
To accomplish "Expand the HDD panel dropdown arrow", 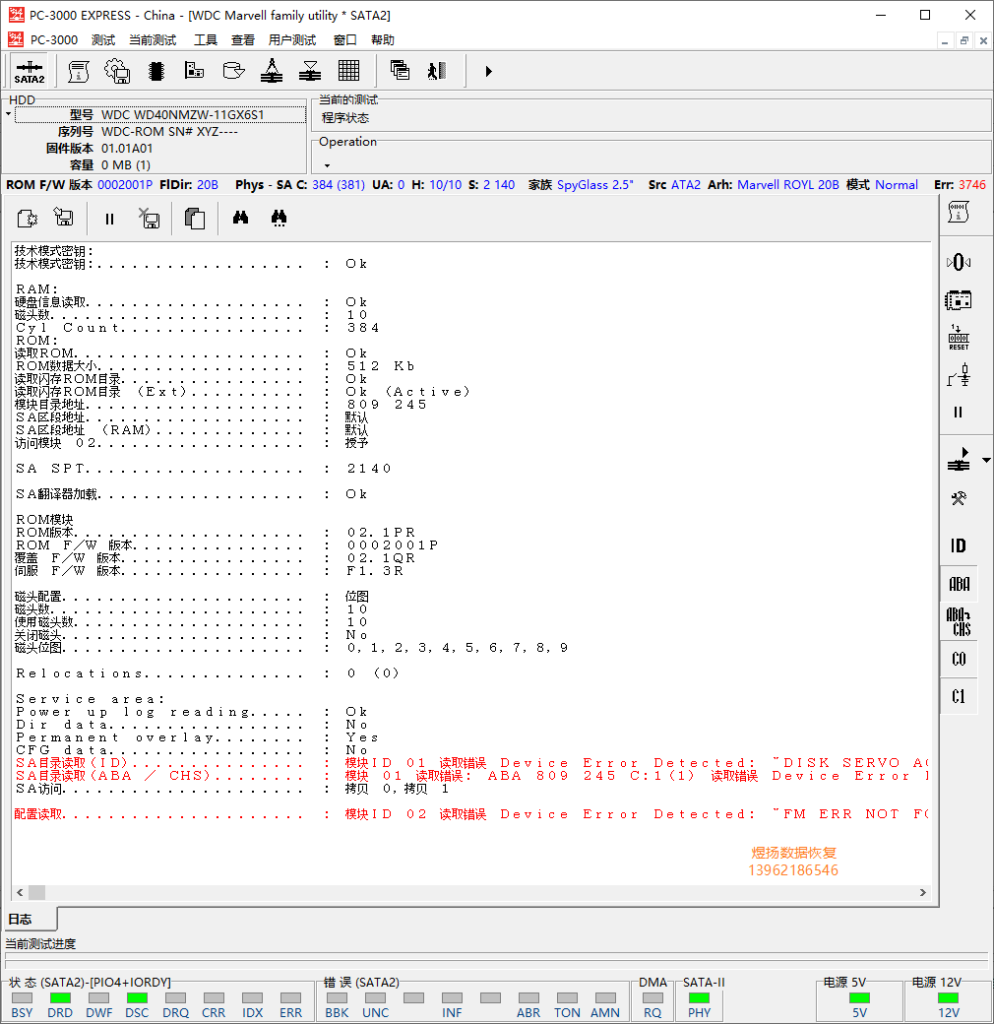I will (8, 114).
